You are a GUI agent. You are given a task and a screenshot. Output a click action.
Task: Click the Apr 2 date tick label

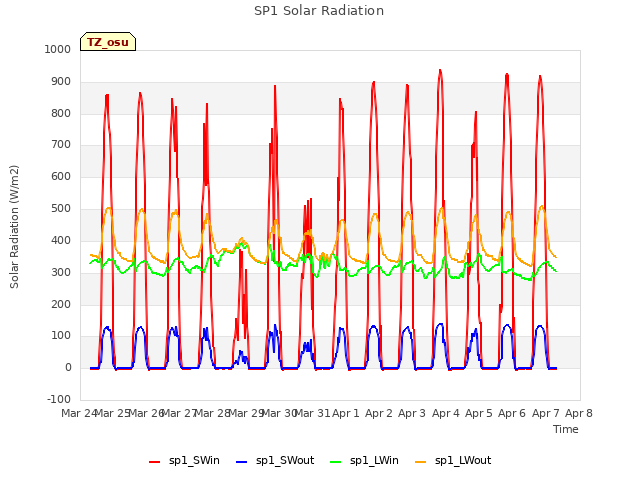(379, 413)
